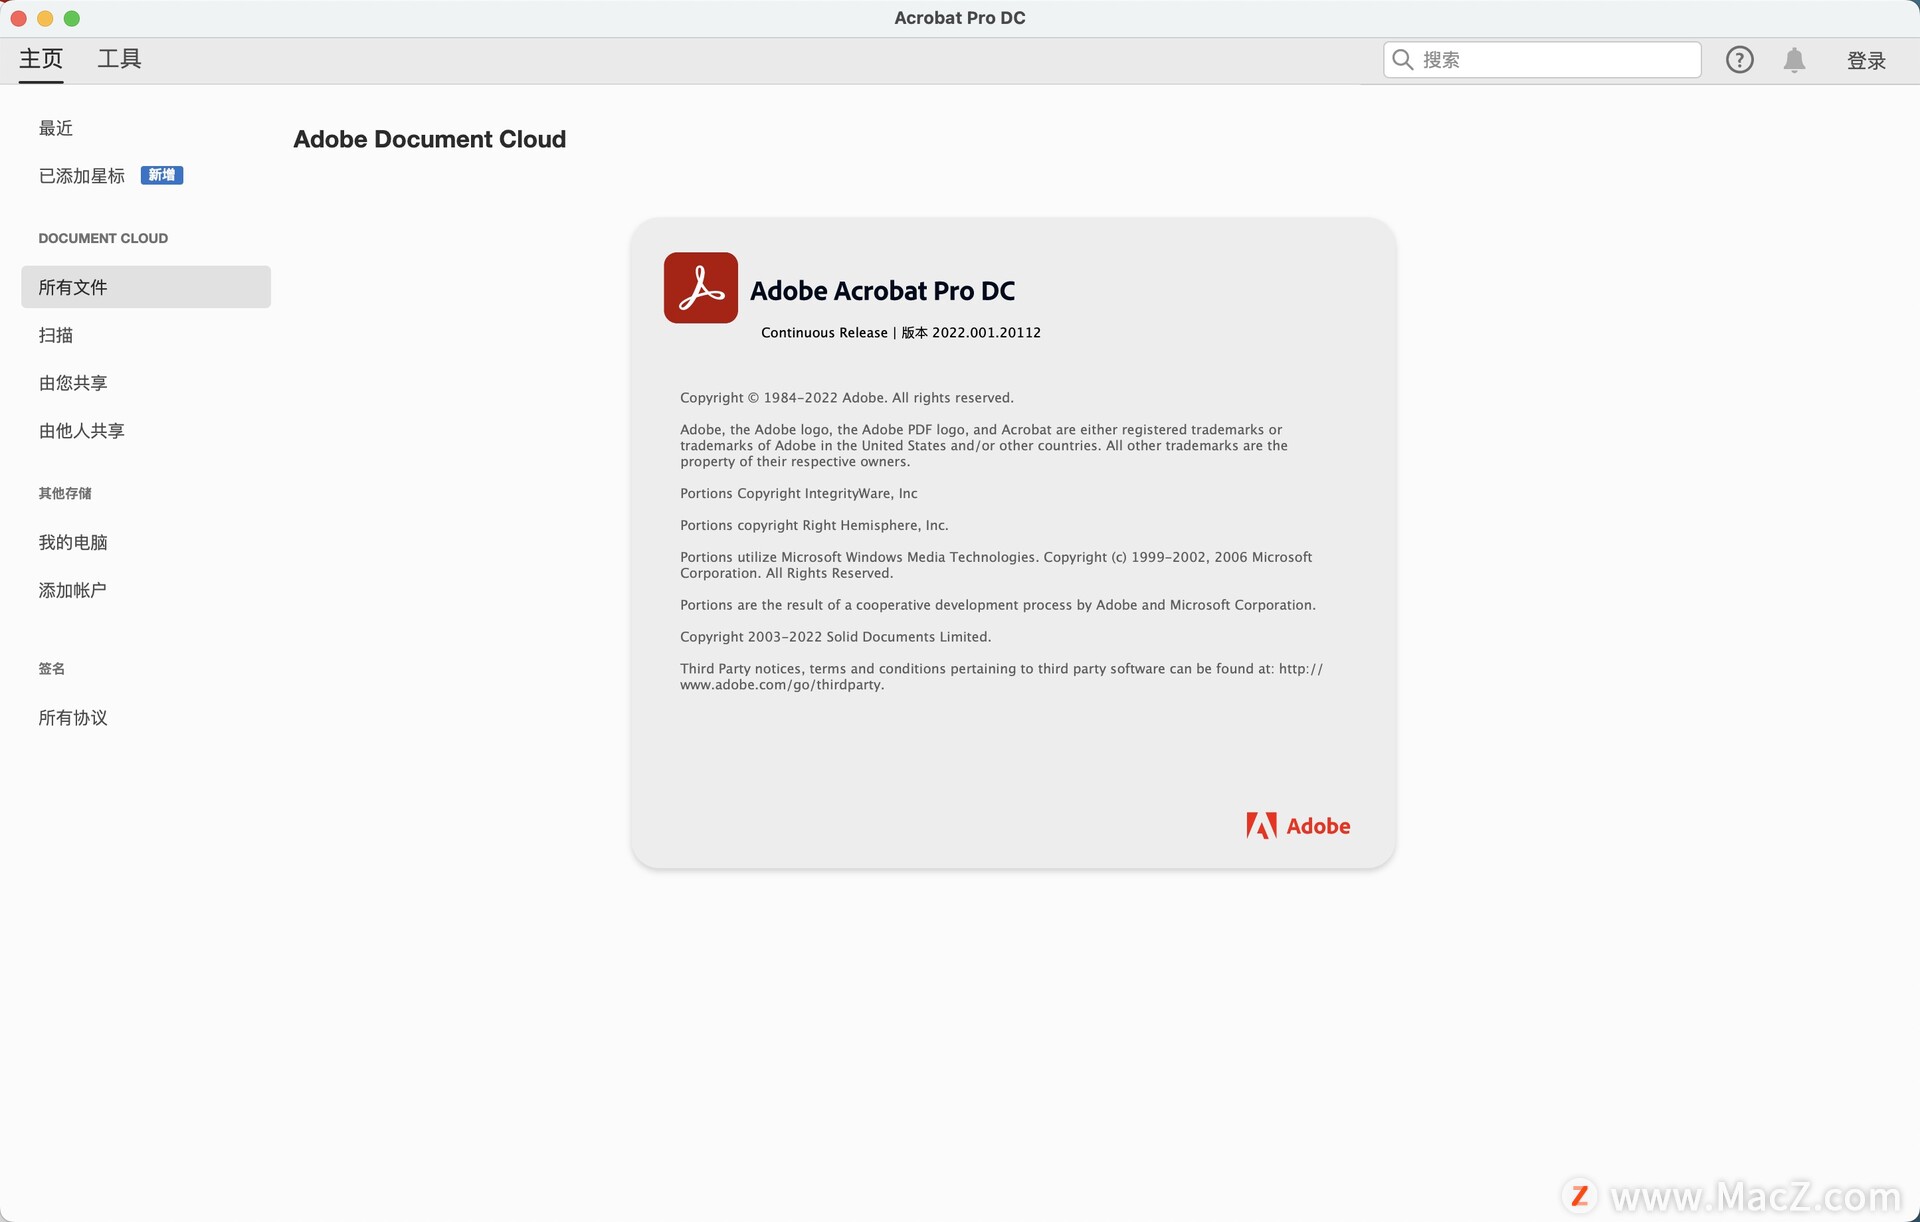Click the Portions copyright Right Hemisphere line
The height and width of the screenshot is (1222, 1920).
[814, 526]
